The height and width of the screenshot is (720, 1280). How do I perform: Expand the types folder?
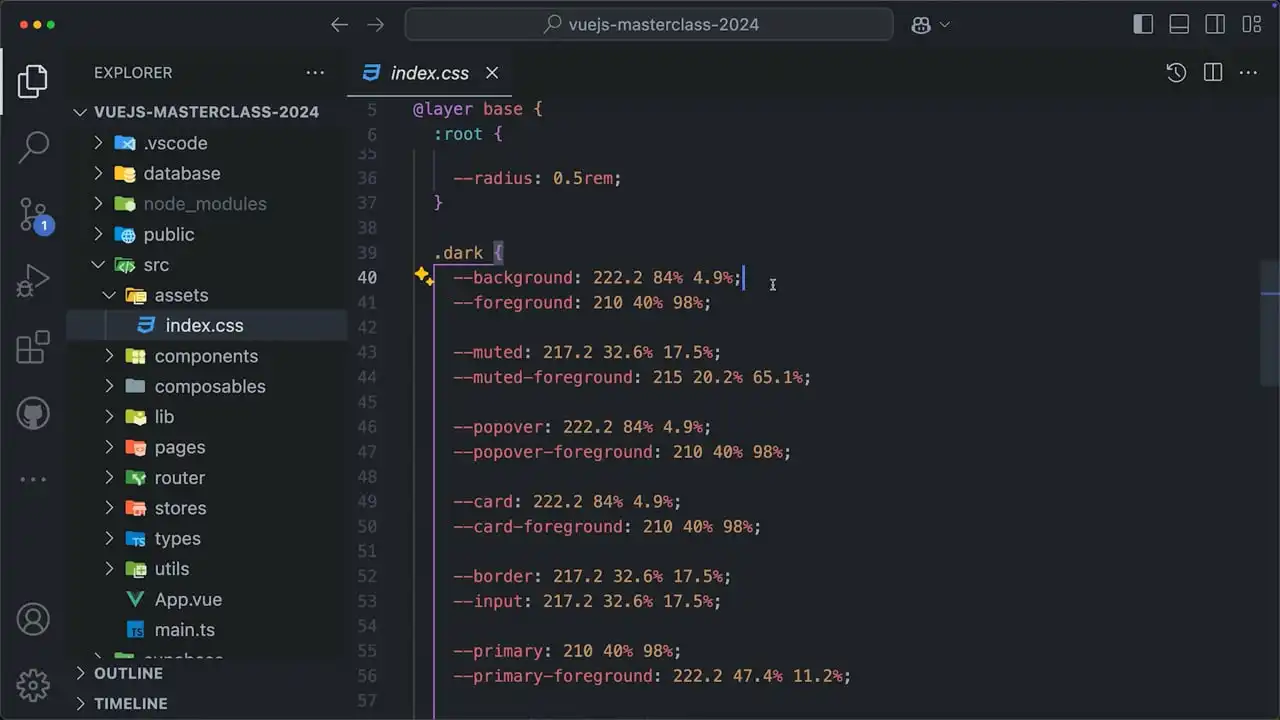(x=207, y=538)
